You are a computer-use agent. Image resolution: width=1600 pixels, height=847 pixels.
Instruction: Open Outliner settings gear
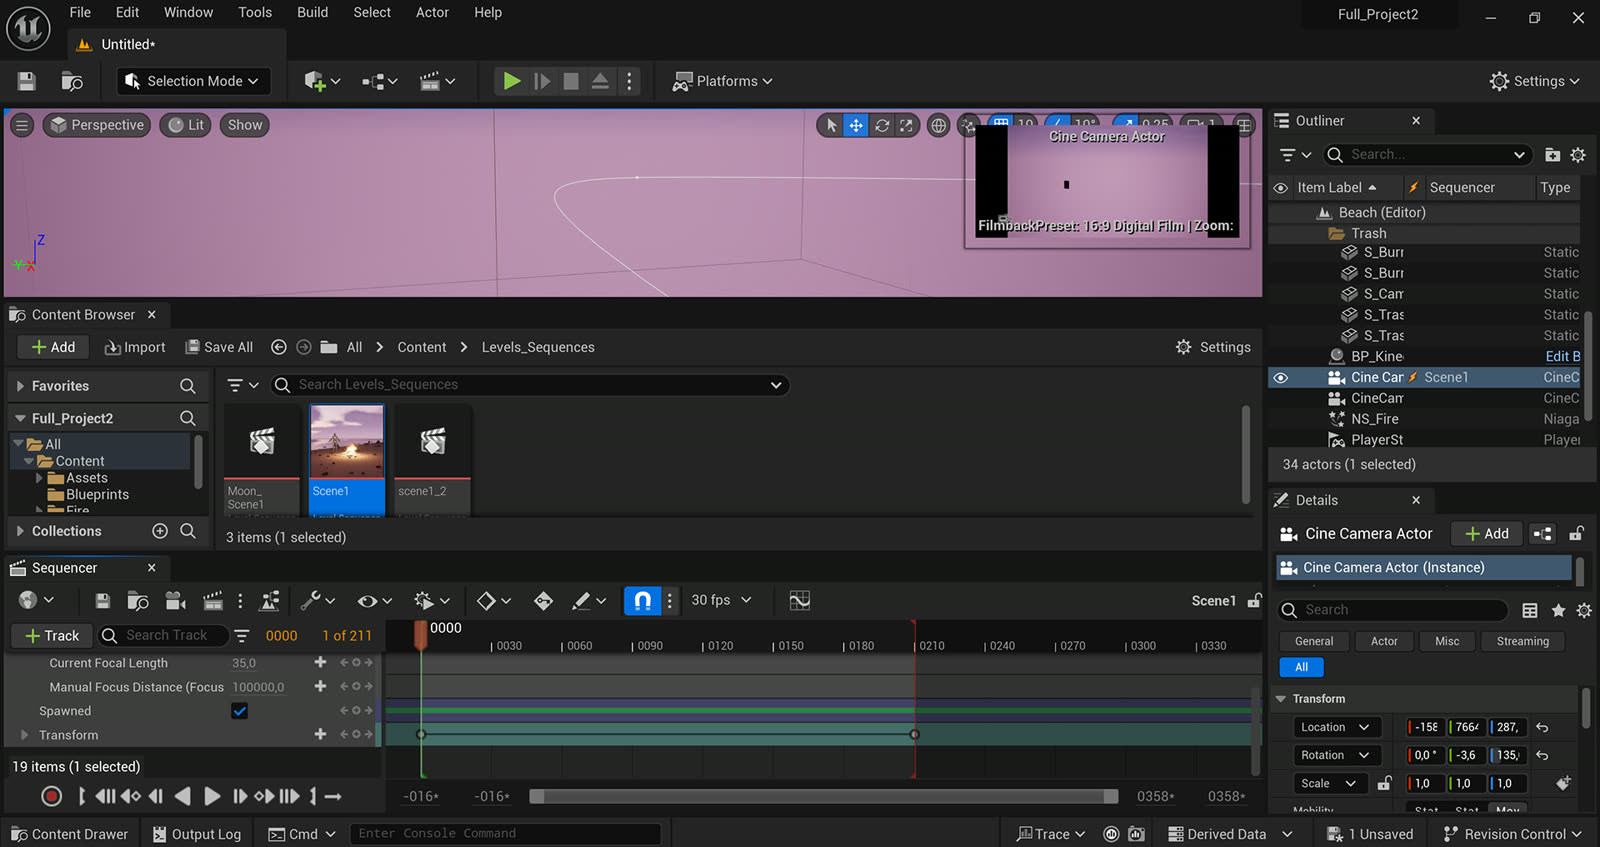[1578, 155]
